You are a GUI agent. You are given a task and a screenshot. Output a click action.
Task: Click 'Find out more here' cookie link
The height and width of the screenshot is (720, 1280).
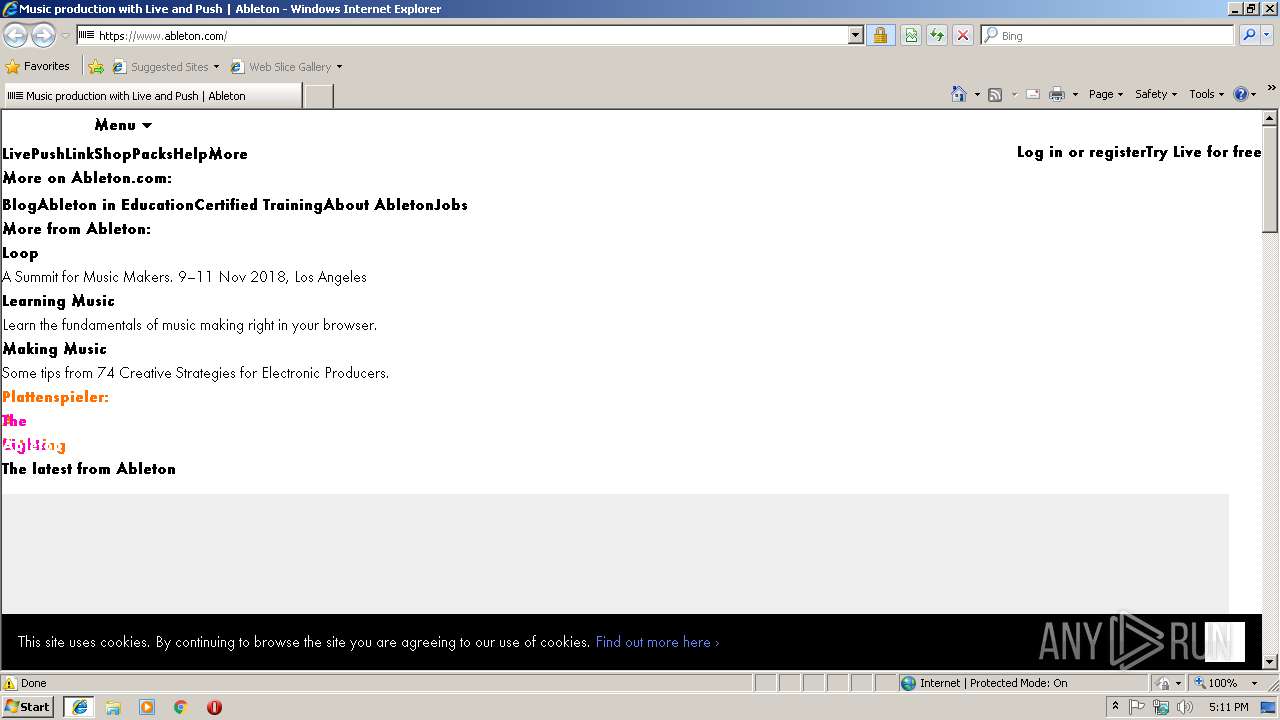click(657, 642)
